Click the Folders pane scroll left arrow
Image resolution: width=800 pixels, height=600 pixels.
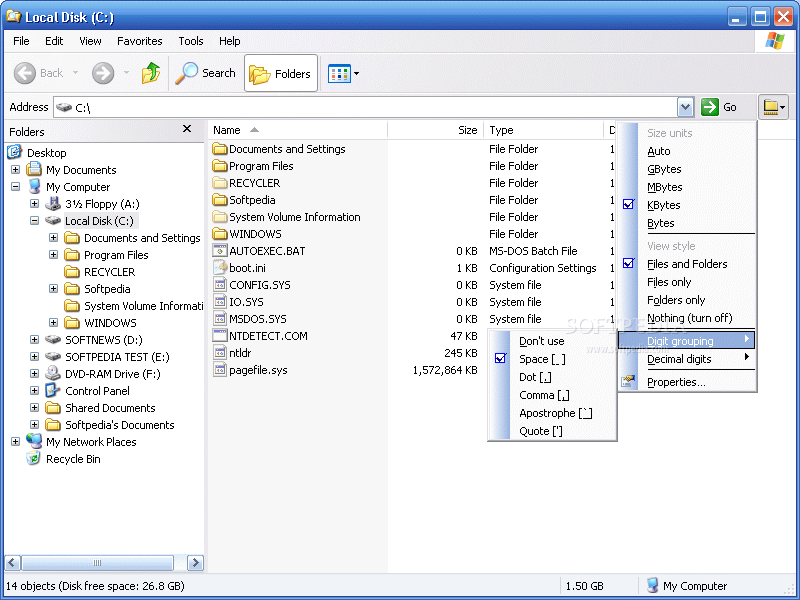(13, 563)
